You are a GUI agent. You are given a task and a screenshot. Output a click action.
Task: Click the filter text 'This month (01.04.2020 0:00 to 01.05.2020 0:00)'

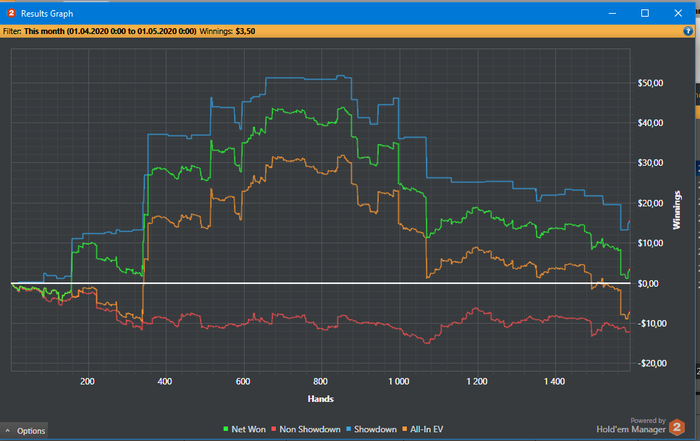click(110, 31)
